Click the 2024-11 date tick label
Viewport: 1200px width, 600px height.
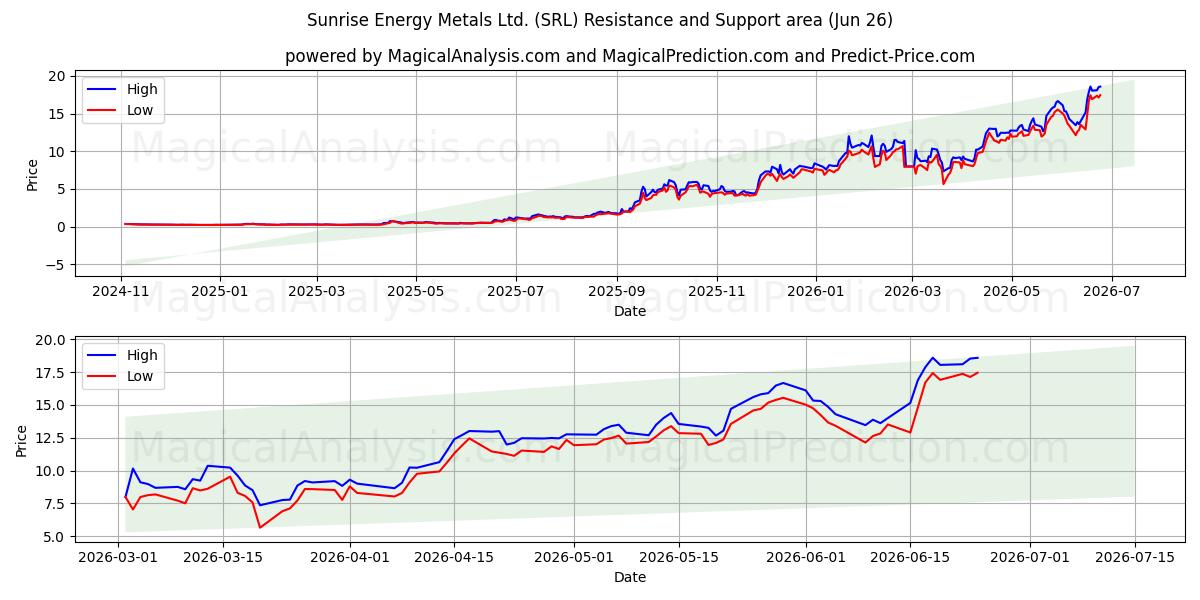(x=122, y=291)
